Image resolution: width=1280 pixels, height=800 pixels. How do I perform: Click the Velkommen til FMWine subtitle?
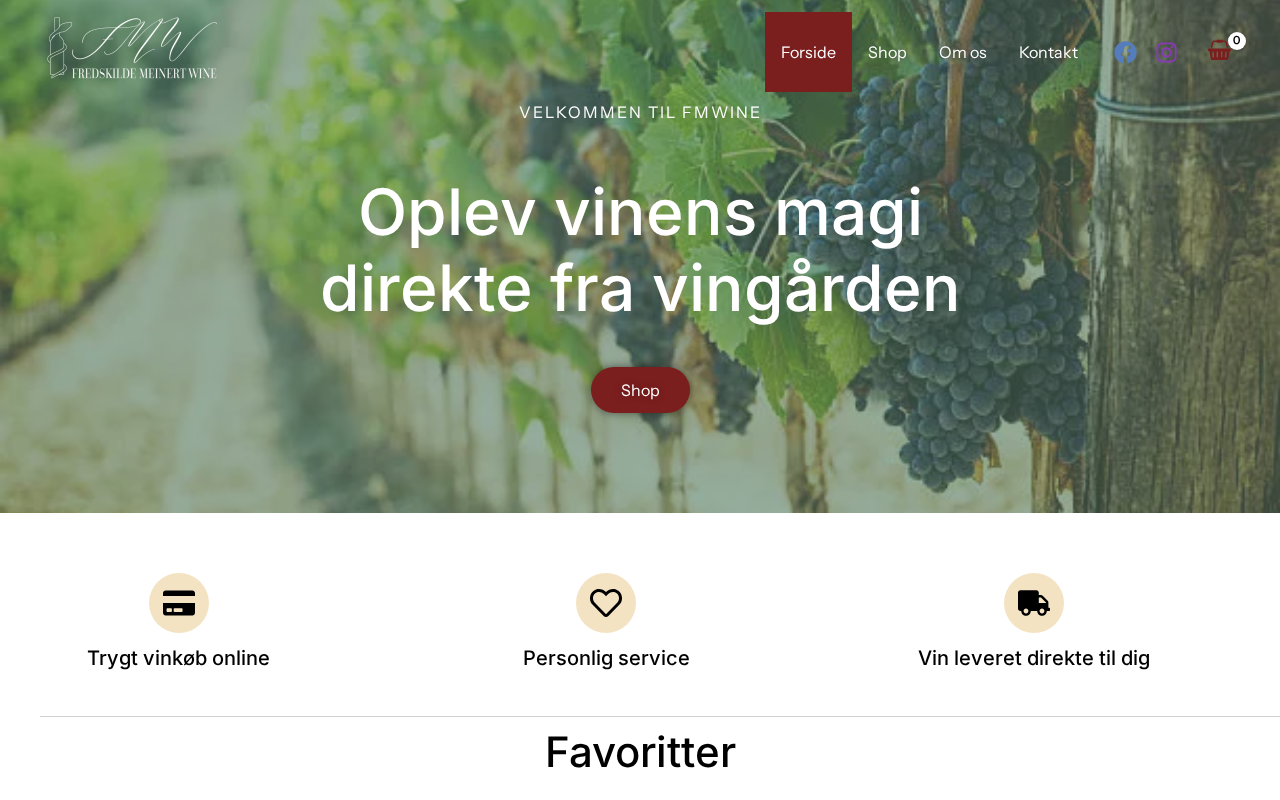pos(640,112)
